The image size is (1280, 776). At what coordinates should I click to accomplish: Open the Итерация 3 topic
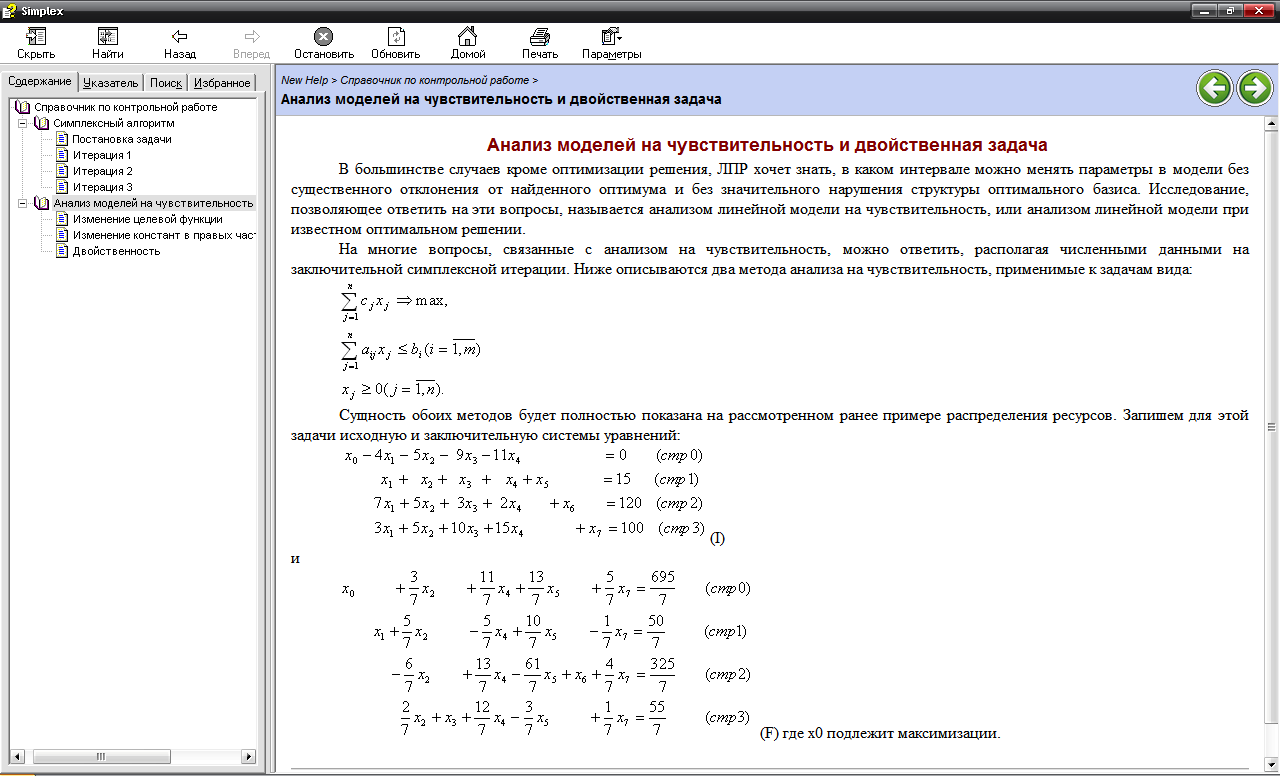[102, 187]
